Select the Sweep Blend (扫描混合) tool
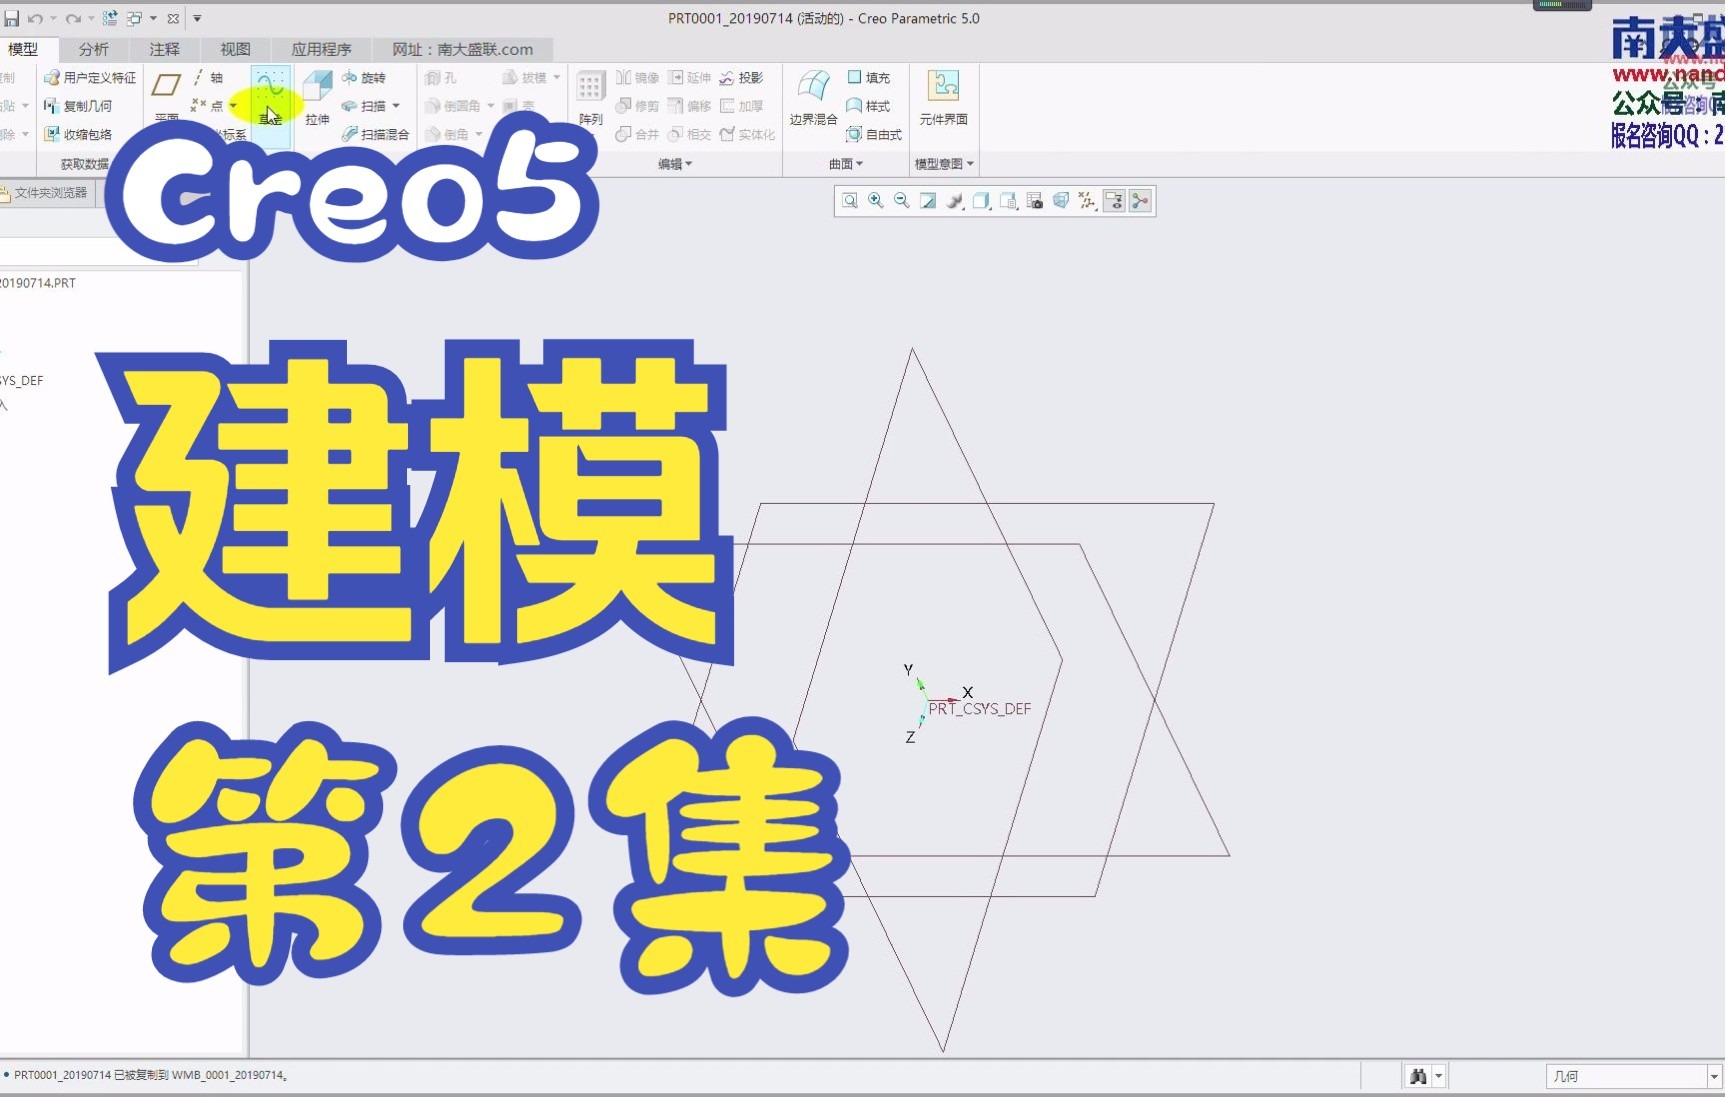This screenshot has width=1725, height=1097. 379,134
